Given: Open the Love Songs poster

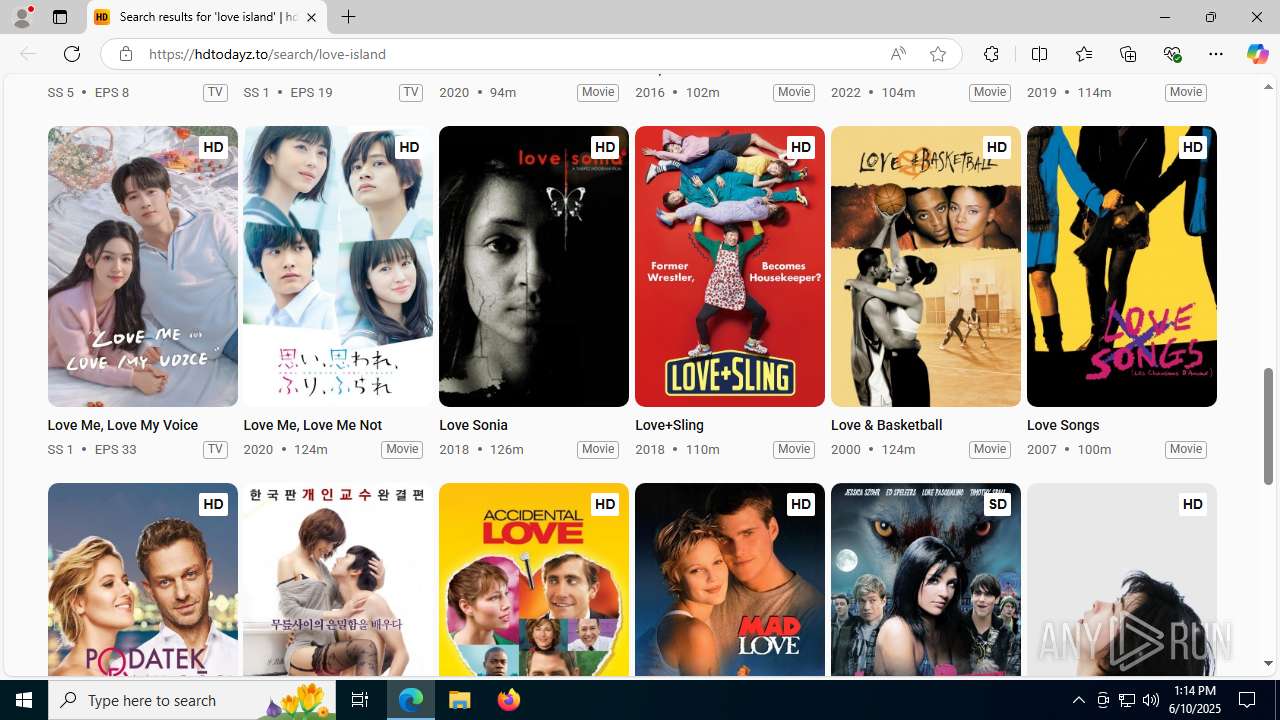Looking at the screenshot, I should [1122, 266].
